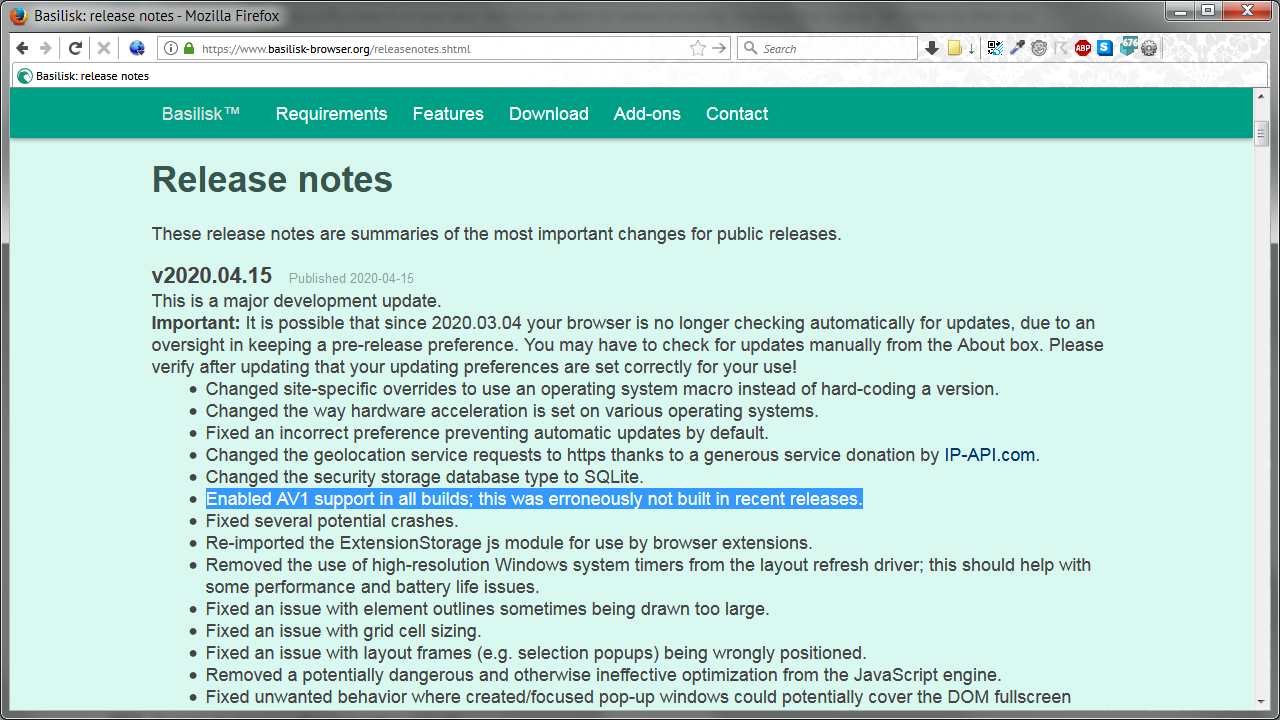Open the Downloads arrow button
Viewport: 1280px width, 720px height.
(932, 48)
